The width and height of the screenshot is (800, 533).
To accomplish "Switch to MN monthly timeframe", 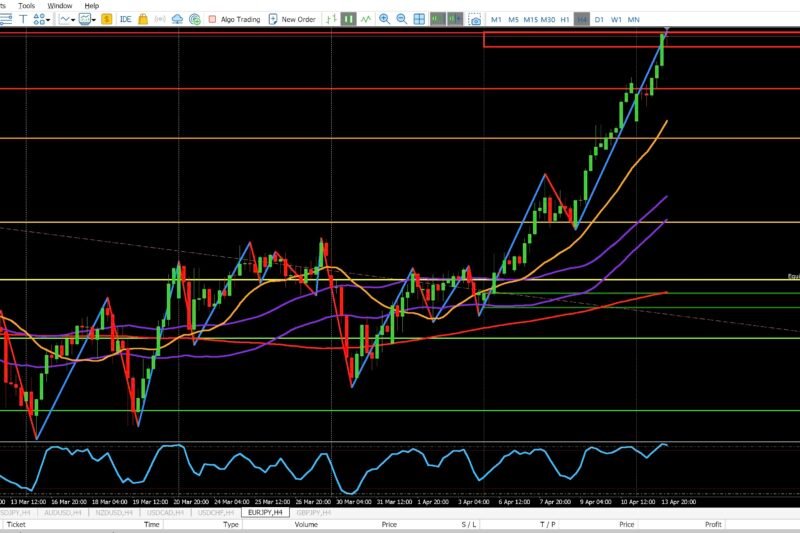I will pyautogui.click(x=634, y=19).
